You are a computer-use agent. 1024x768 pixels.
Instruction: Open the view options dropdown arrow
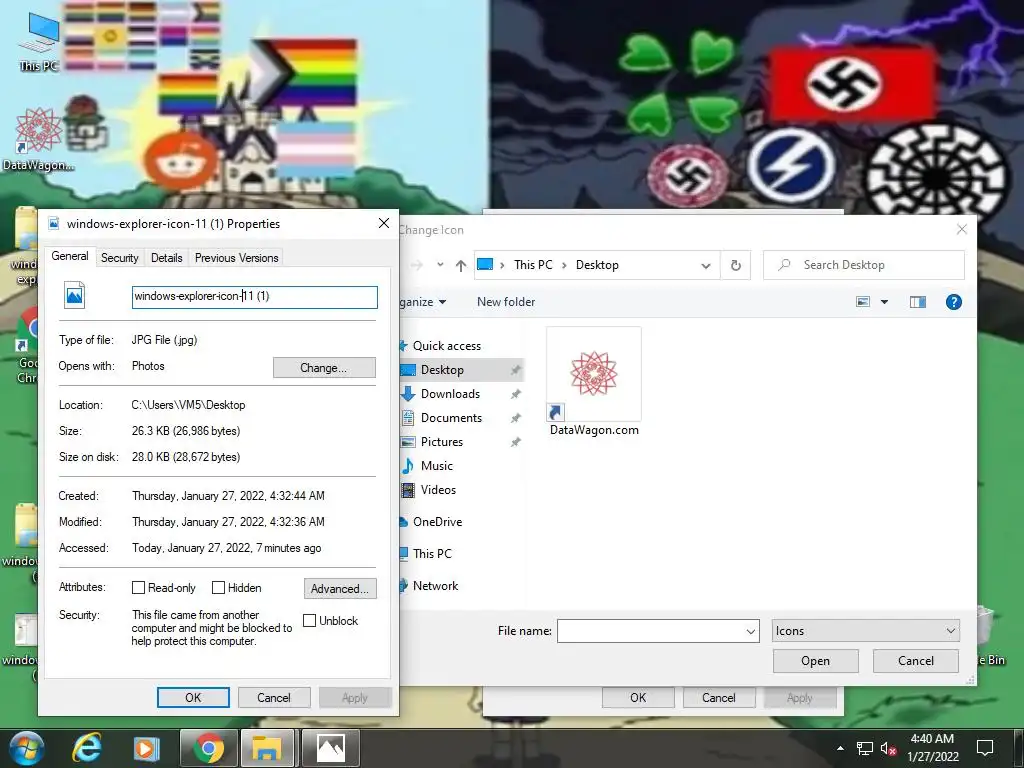(884, 302)
